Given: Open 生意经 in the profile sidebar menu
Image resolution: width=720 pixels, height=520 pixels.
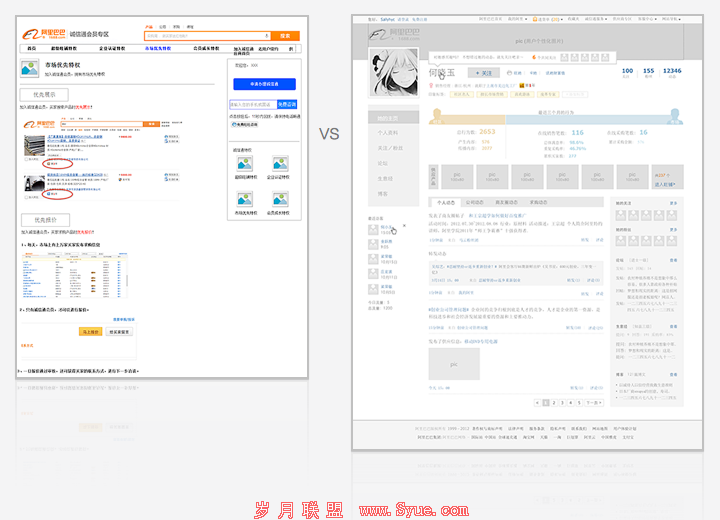Looking at the screenshot, I should 385,178.
